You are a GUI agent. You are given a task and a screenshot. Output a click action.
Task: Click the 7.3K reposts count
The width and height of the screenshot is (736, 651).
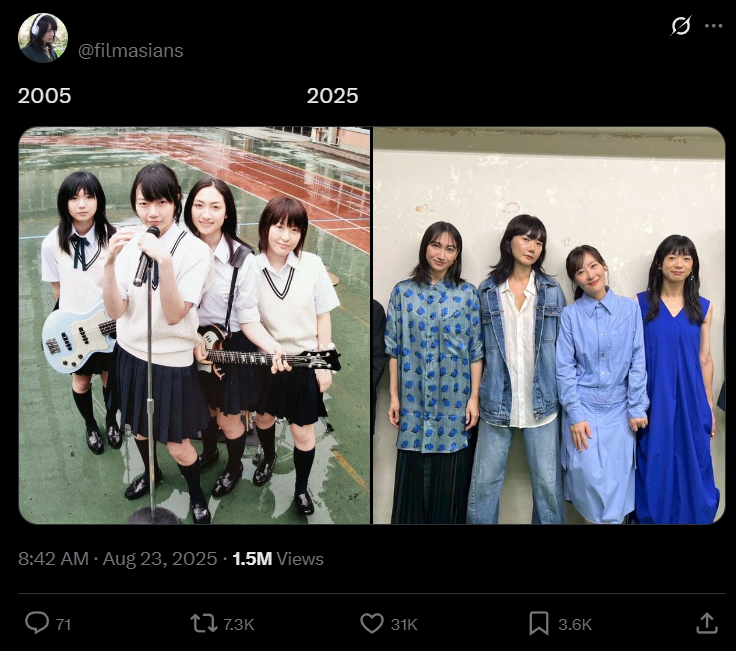pos(238,625)
